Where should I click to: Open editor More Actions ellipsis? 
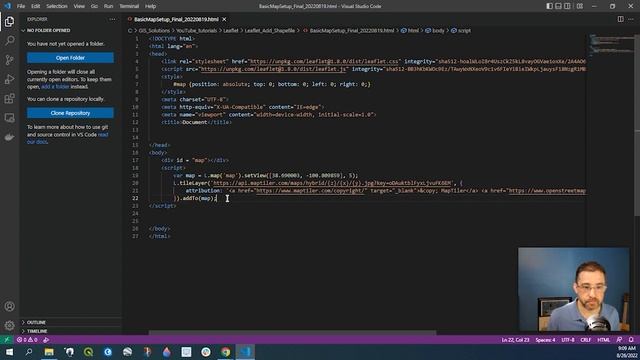(631, 19)
